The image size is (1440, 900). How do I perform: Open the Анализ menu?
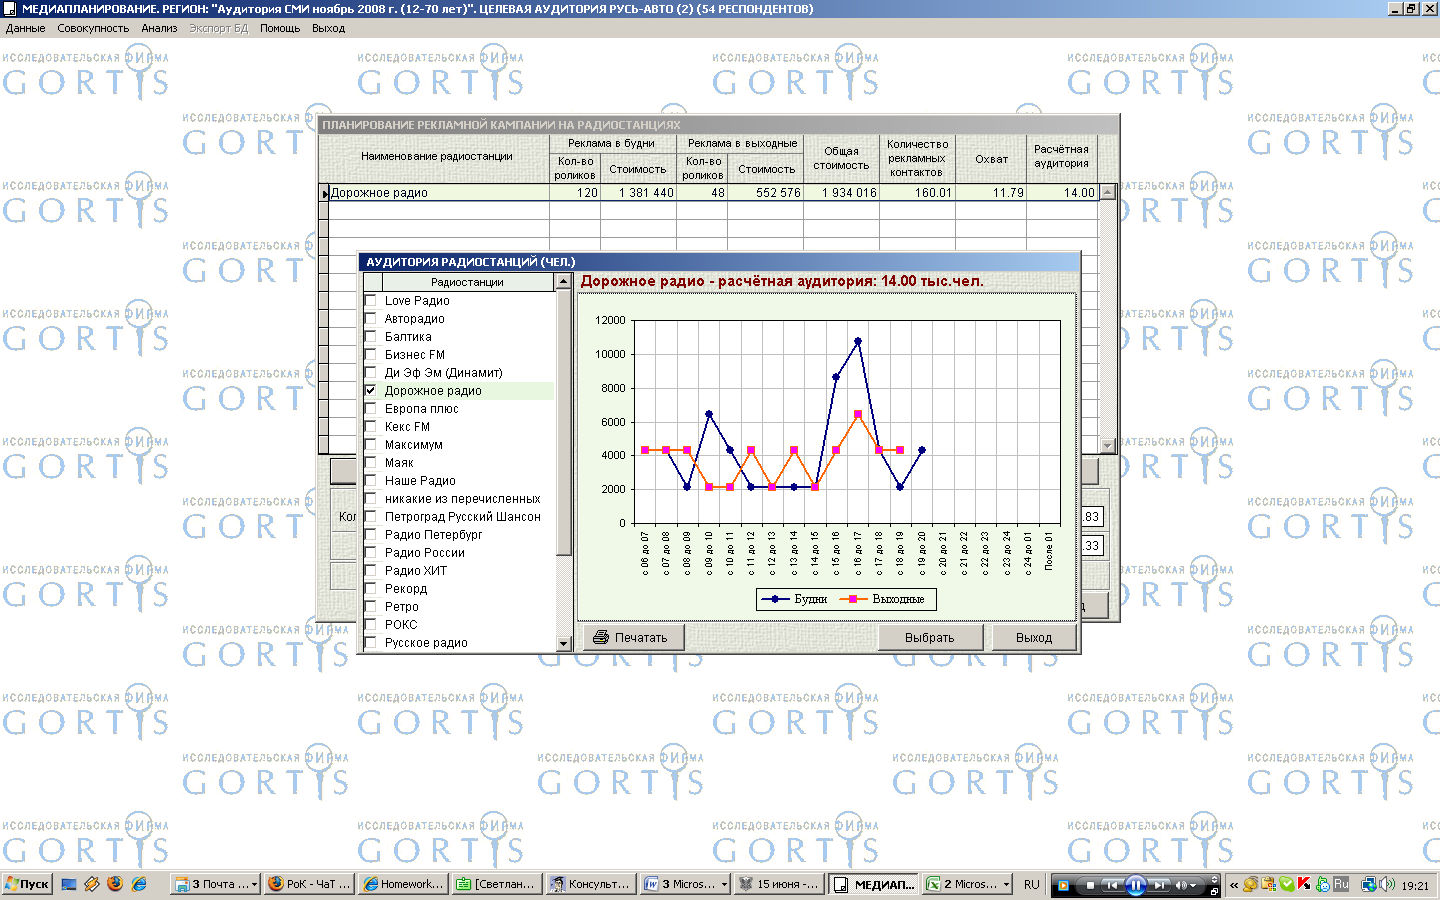pos(159,28)
